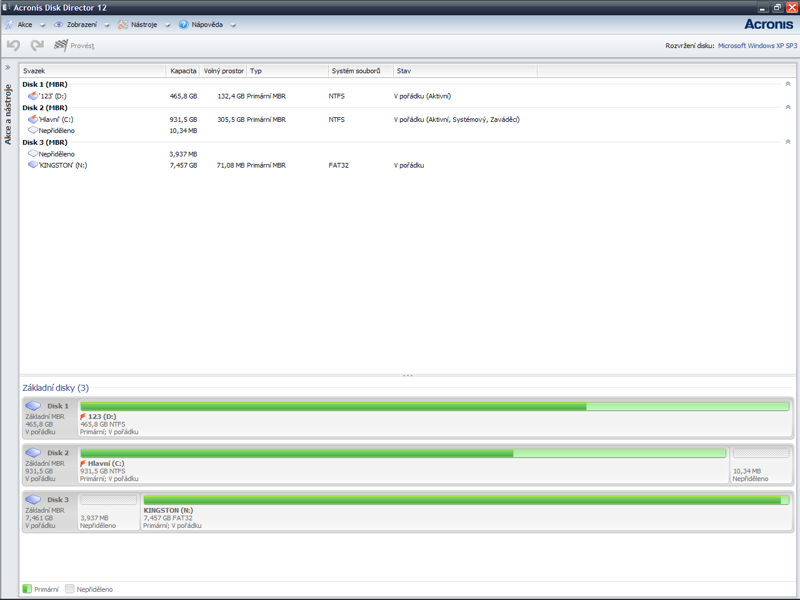This screenshot has height=600, width=800.
Task: Click the FAT32 file system cell
Action: [339, 165]
